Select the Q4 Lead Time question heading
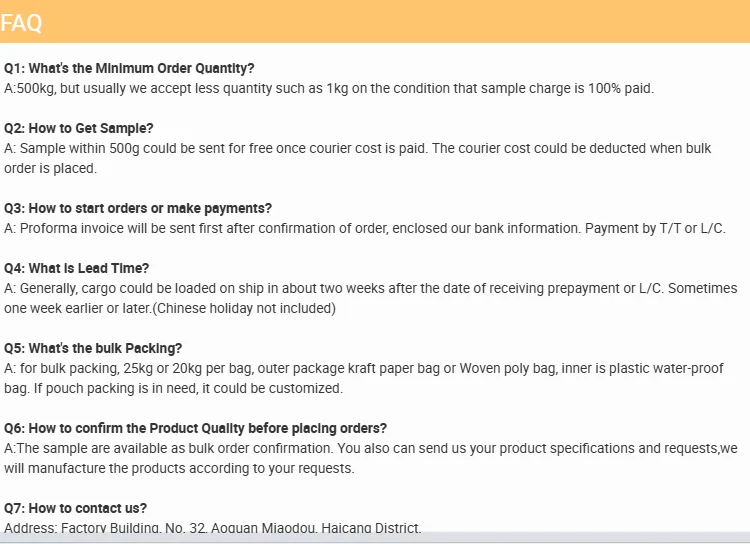Viewport: 750px width, 544px height. (77, 268)
